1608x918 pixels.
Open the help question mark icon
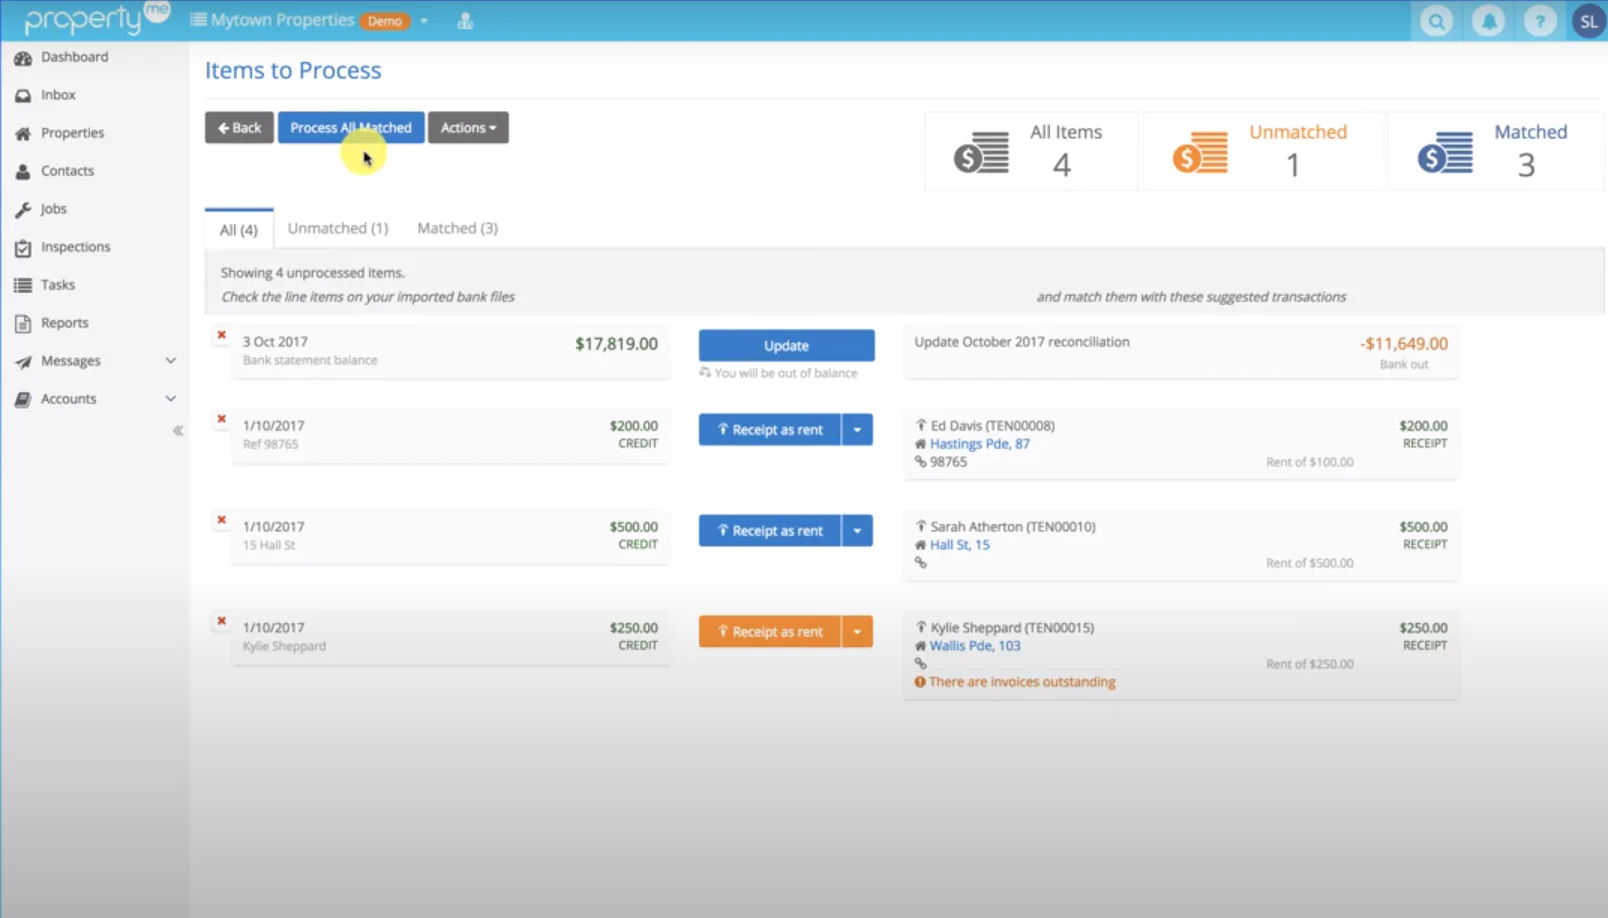[1540, 21]
